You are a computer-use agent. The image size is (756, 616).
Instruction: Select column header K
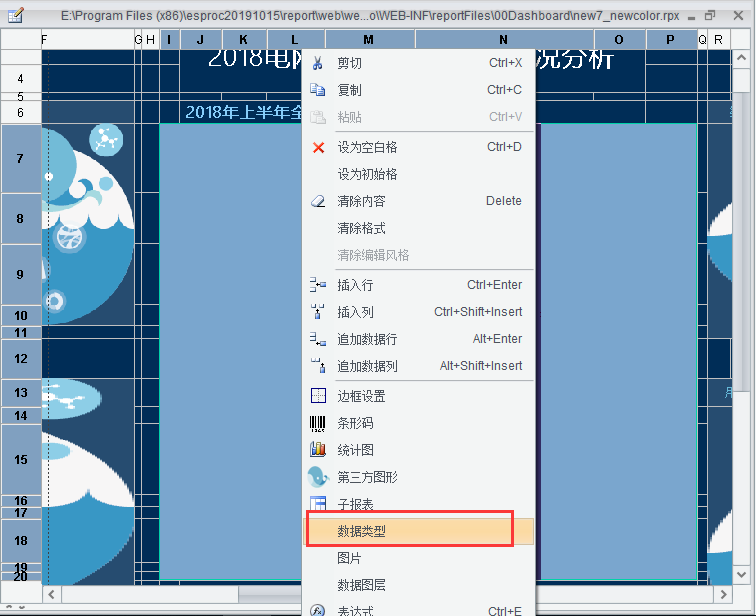[244, 40]
